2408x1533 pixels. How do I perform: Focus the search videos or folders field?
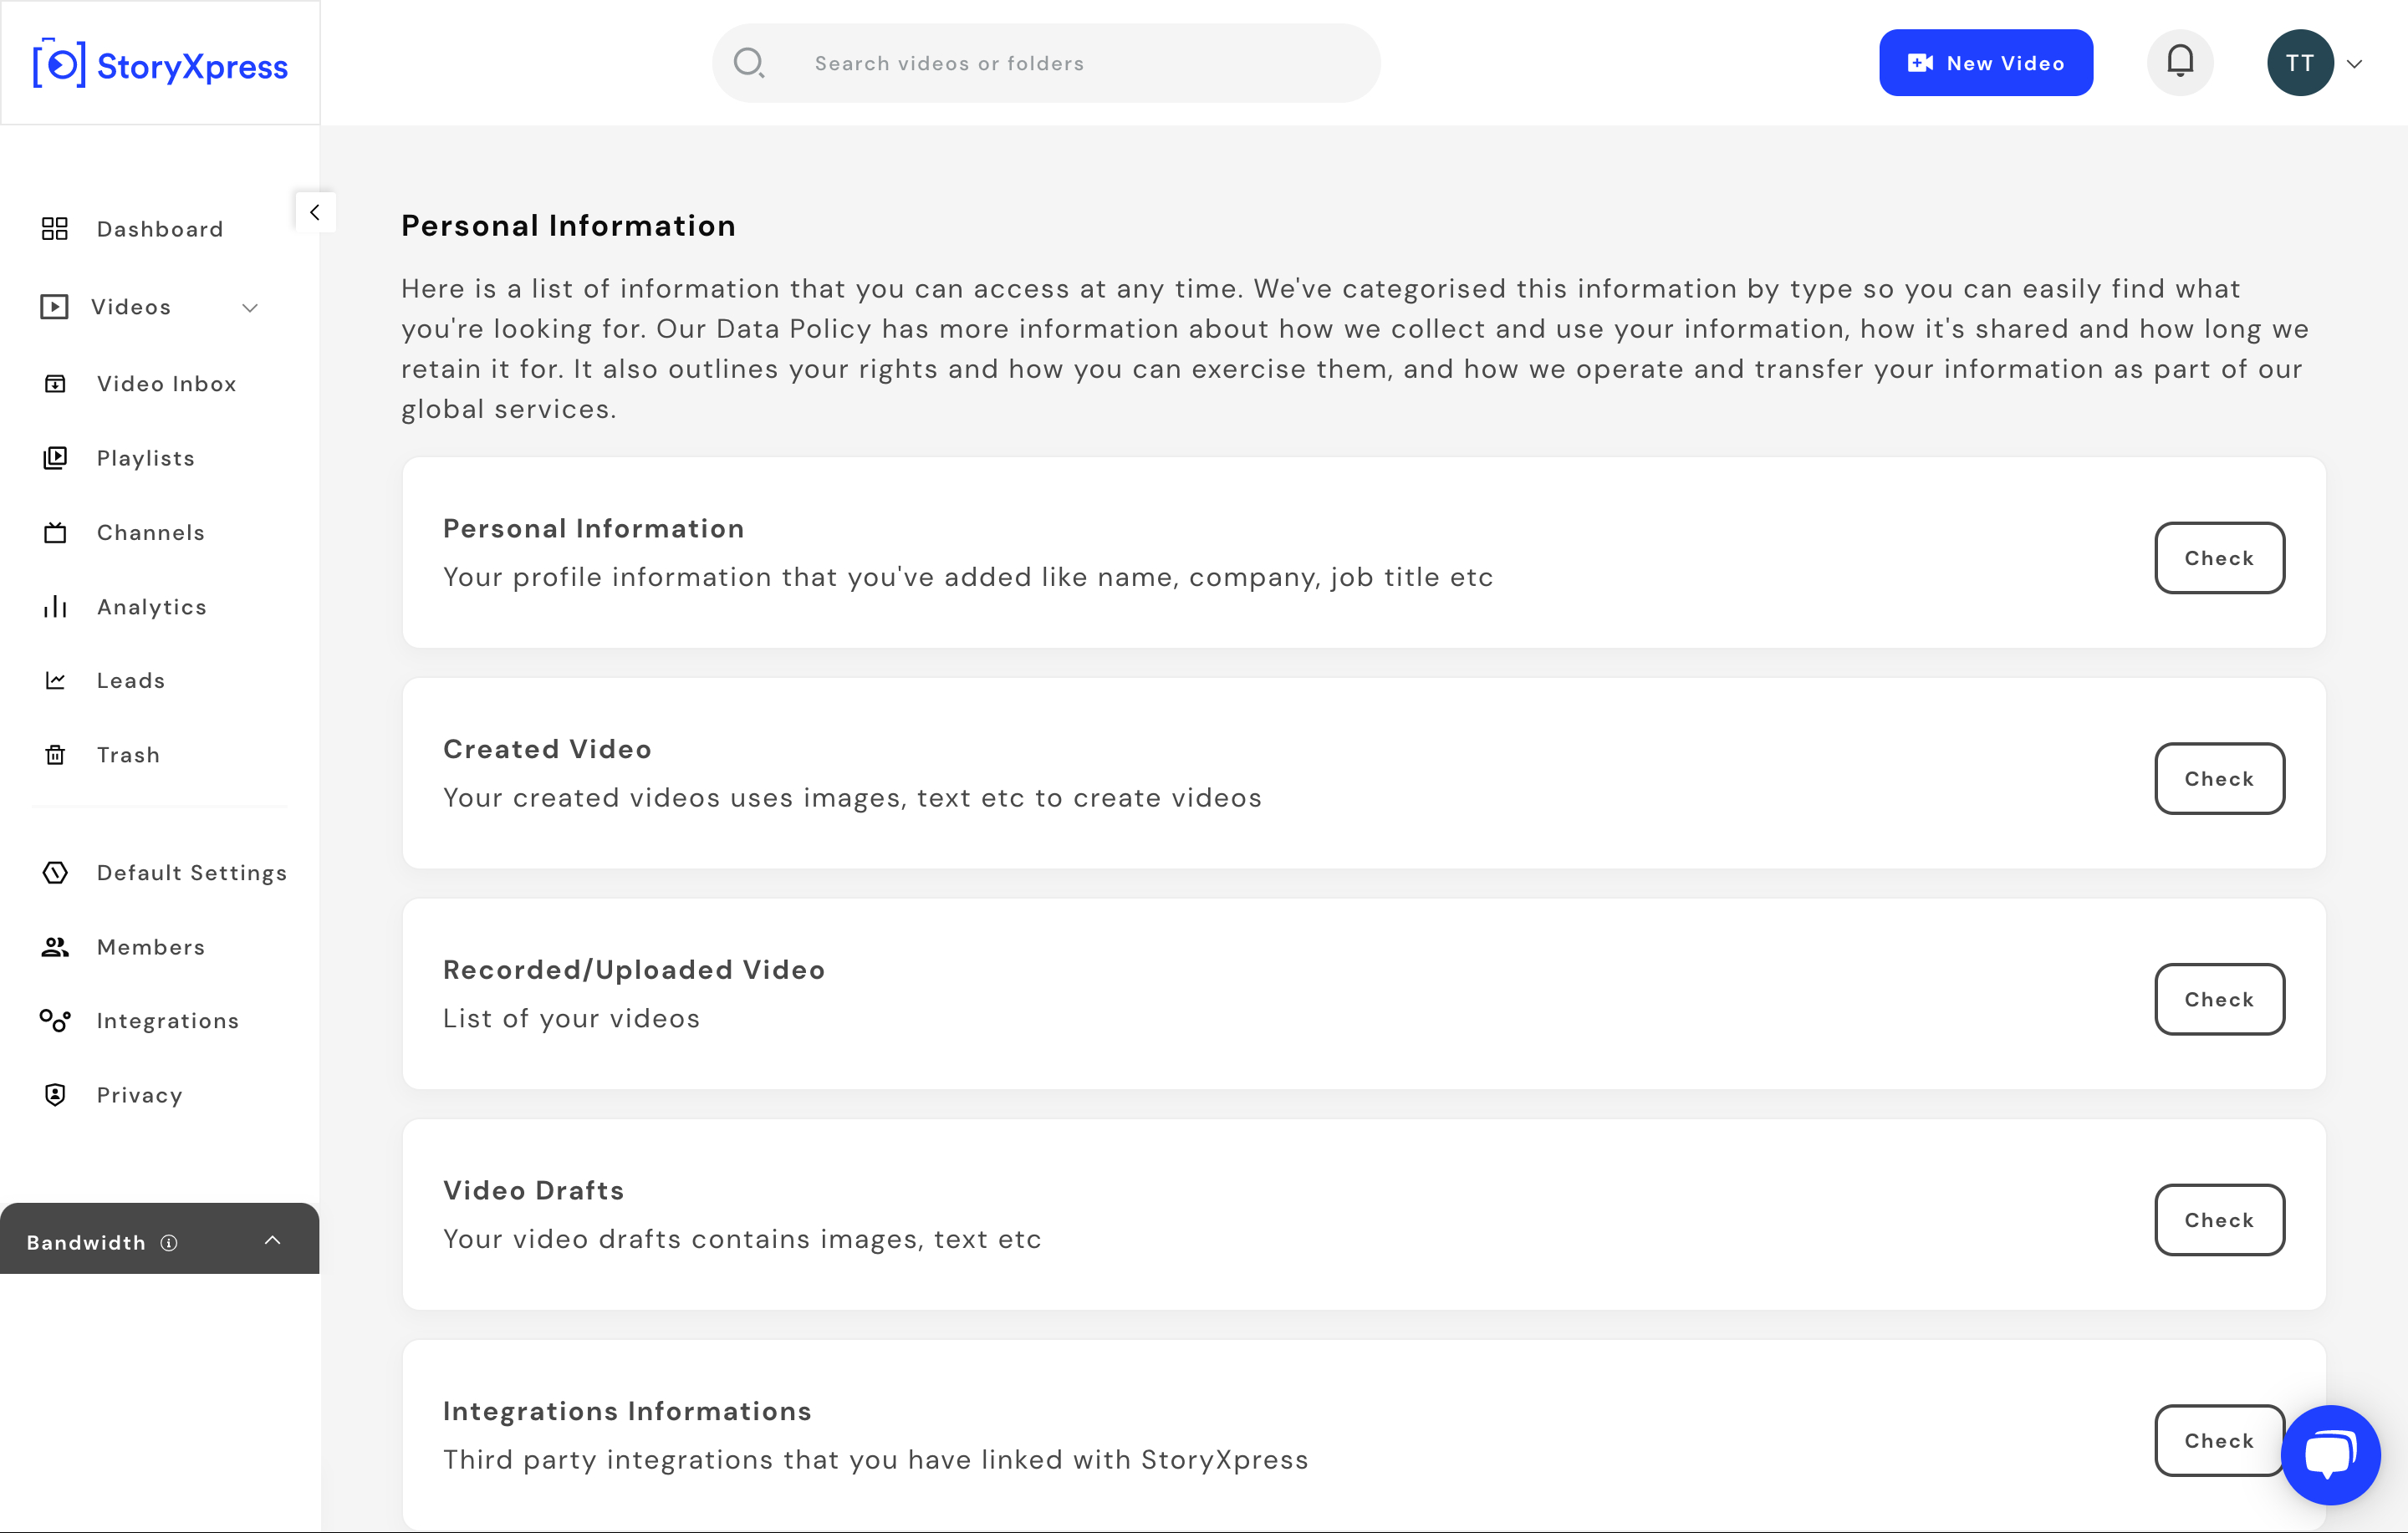pyautogui.click(x=1046, y=63)
